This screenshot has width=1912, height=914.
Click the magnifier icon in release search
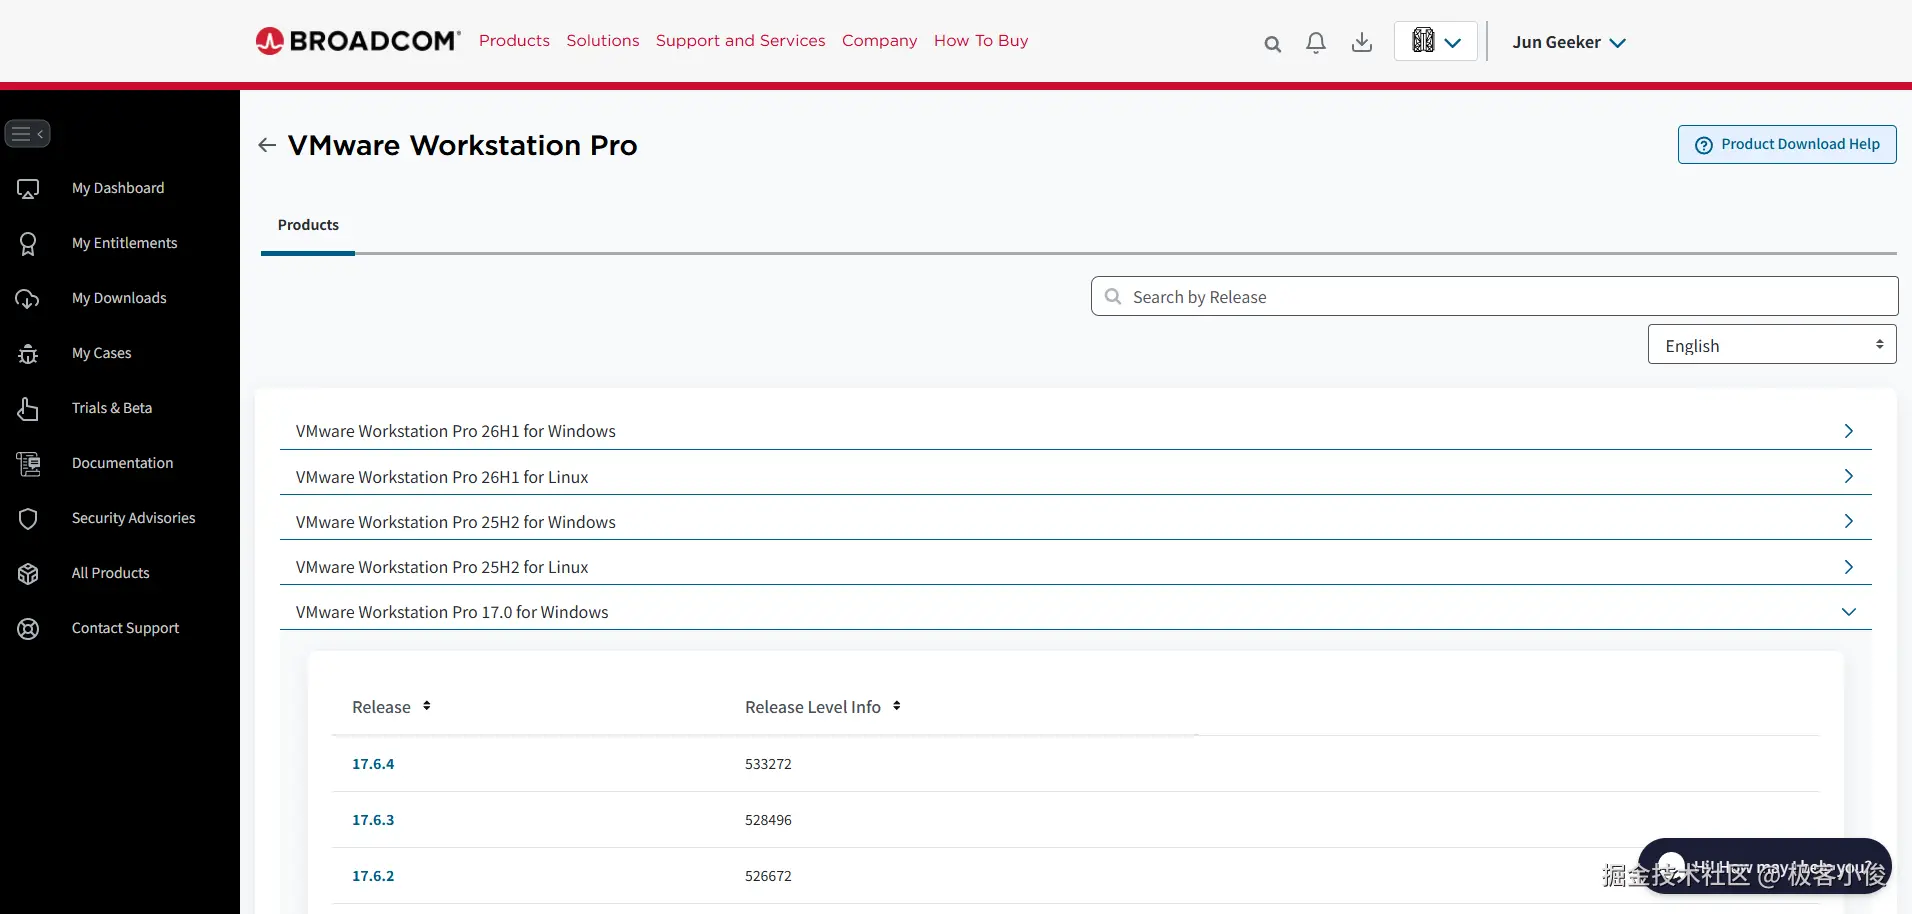1113,296
